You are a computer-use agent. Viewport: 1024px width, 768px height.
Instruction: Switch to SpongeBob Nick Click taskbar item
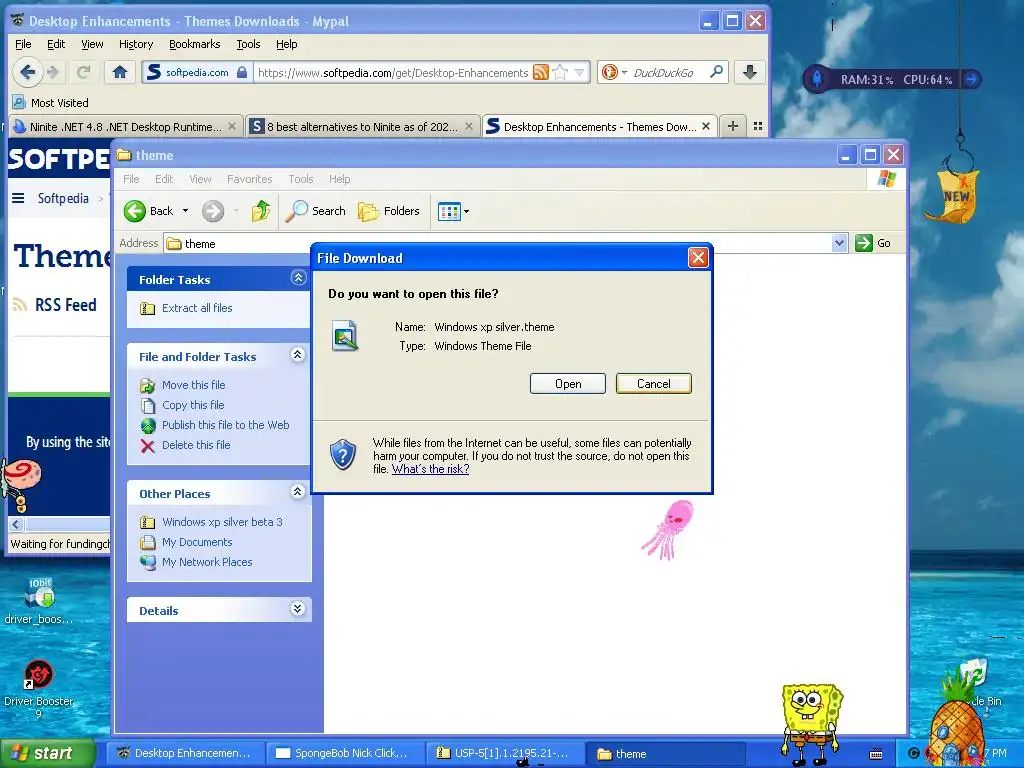[344, 753]
